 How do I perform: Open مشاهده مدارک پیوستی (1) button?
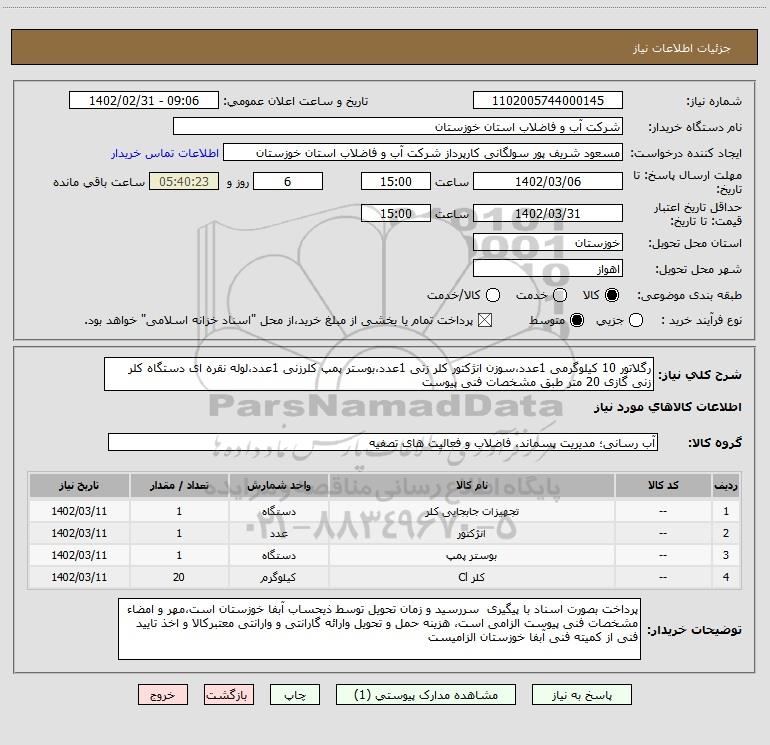426,694
